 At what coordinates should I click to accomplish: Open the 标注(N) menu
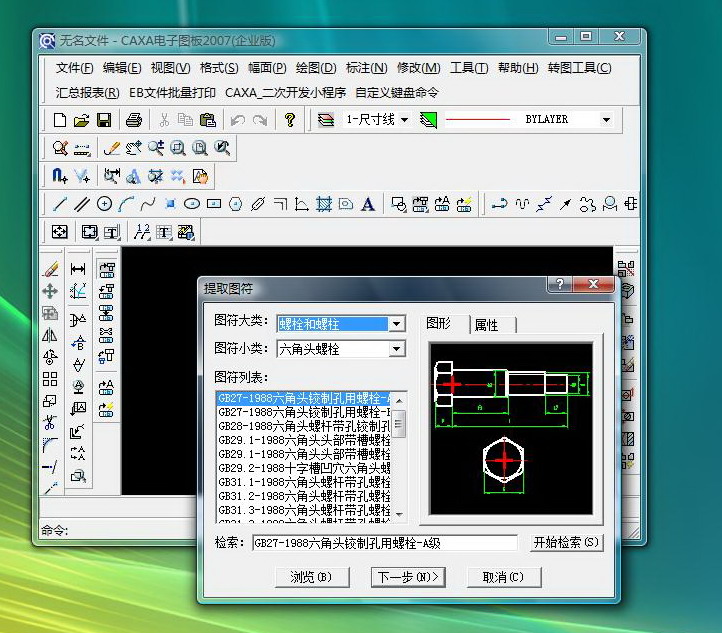click(x=367, y=68)
